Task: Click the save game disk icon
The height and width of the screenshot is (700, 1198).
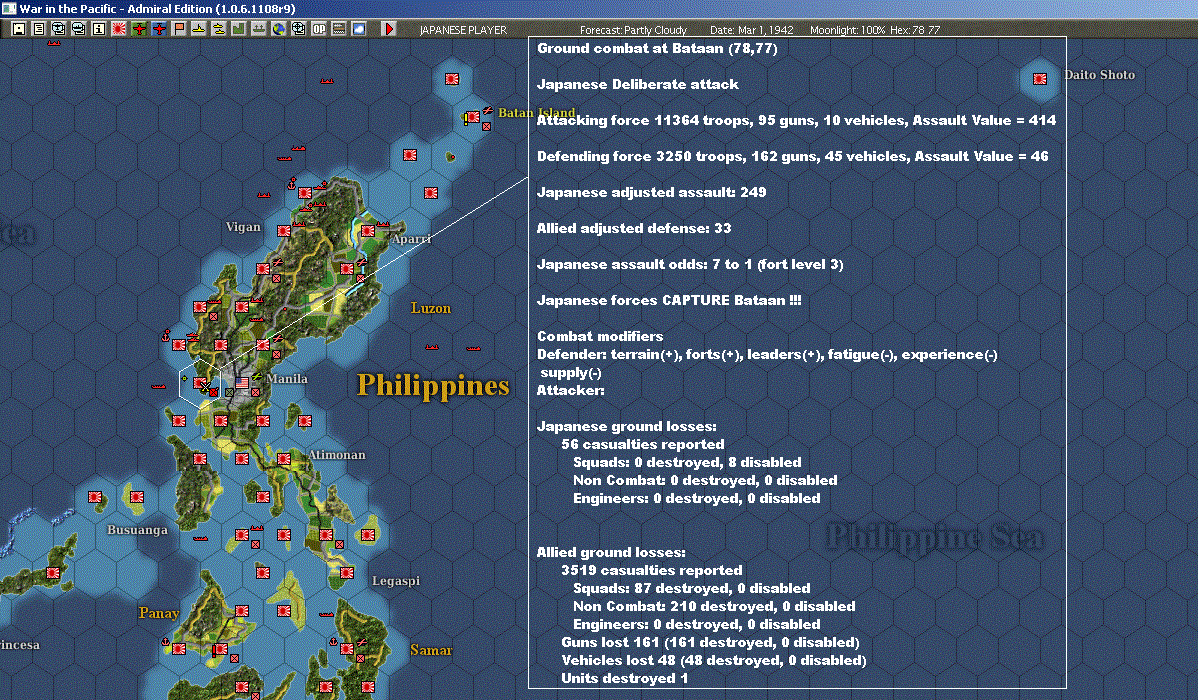Action: click(19, 29)
